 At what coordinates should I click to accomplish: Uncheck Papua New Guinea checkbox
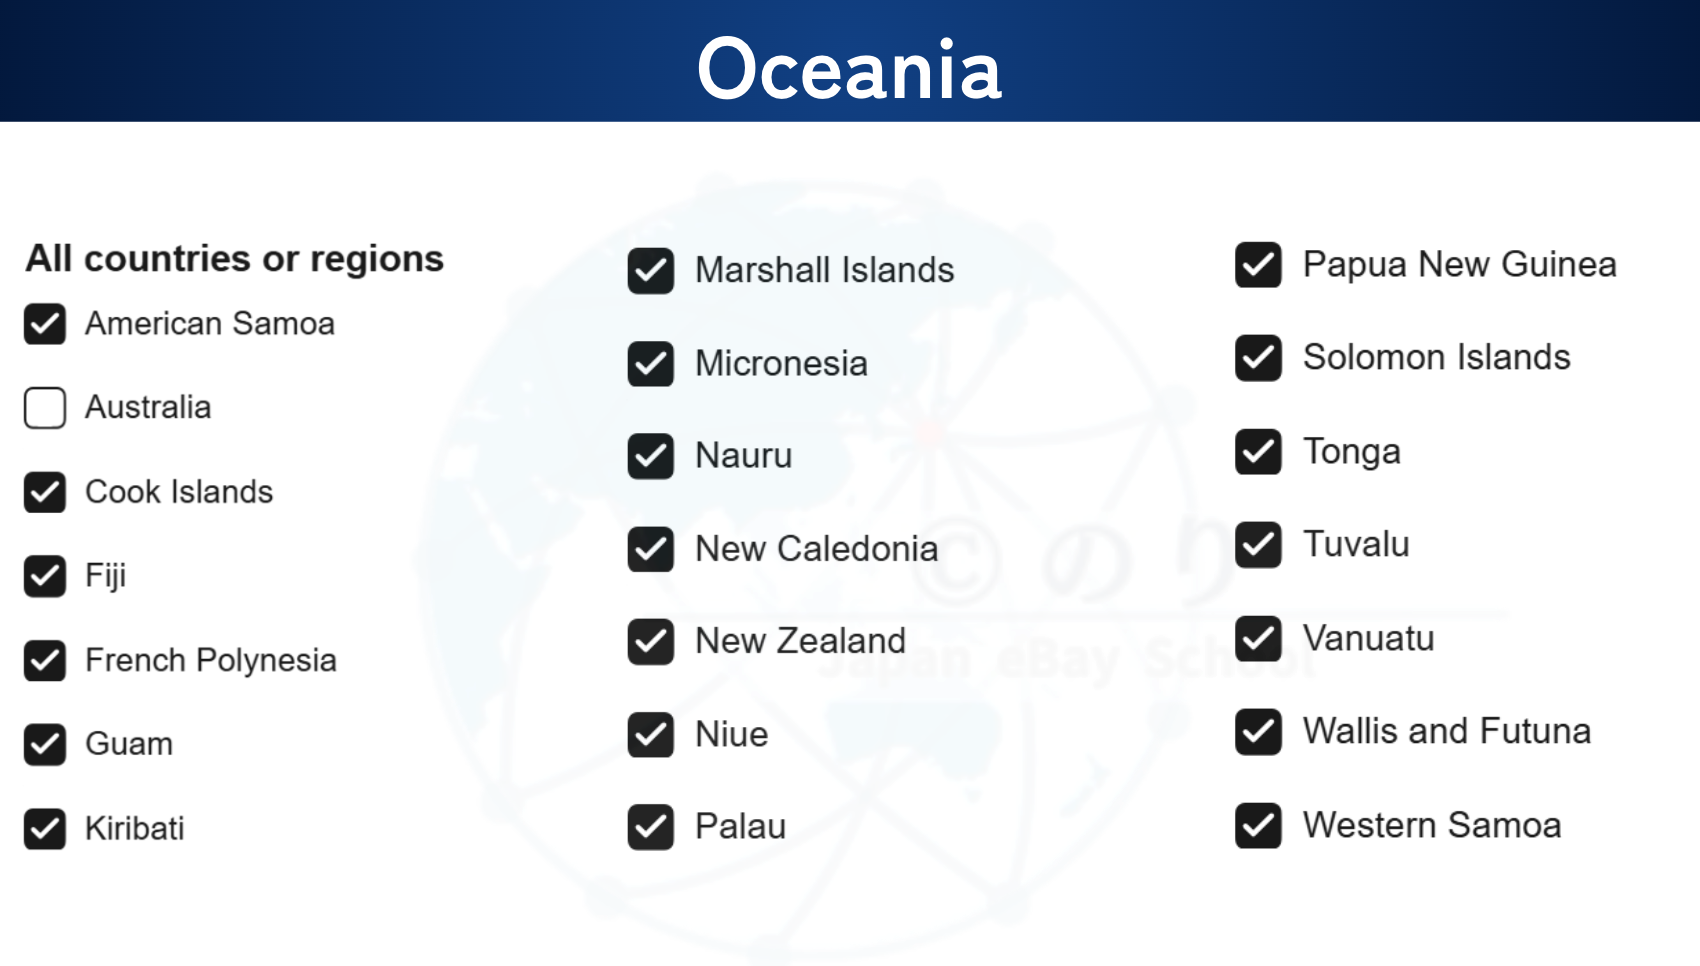pyautogui.click(x=1258, y=265)
